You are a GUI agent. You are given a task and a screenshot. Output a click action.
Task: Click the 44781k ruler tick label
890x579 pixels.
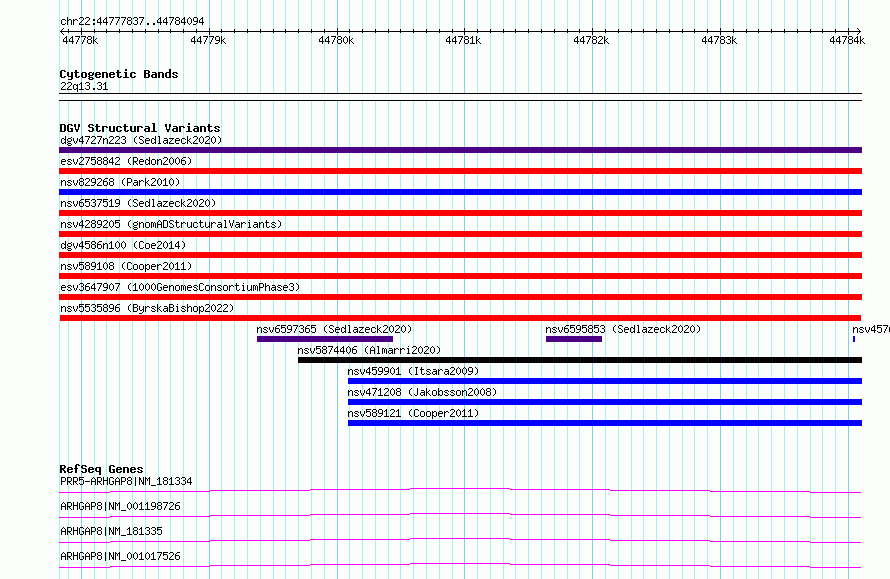pos(463,40)
